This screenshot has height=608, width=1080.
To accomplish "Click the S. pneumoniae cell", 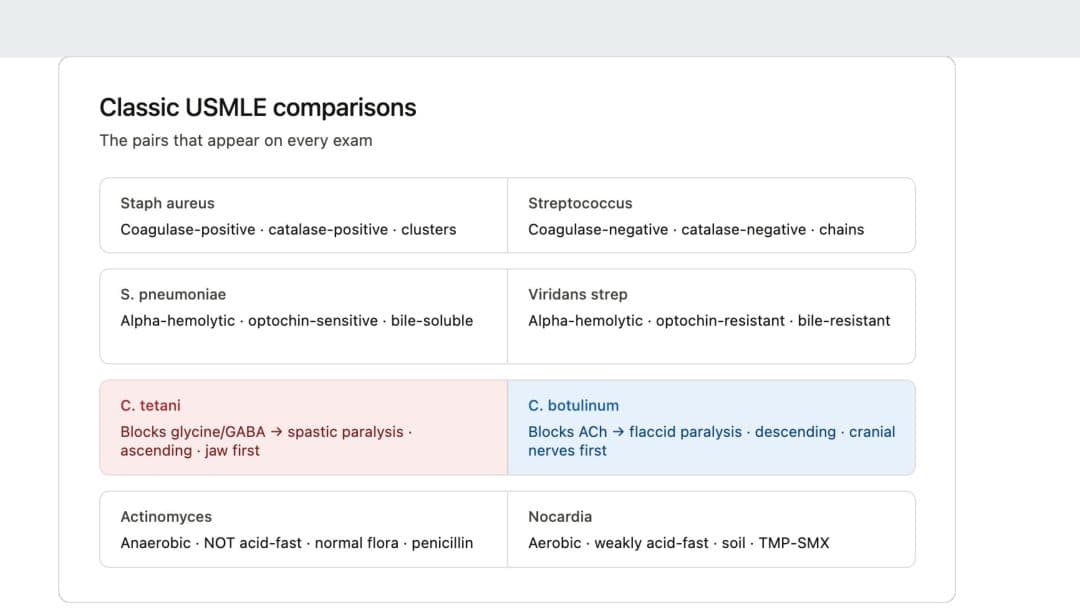I will coord(304,316).
